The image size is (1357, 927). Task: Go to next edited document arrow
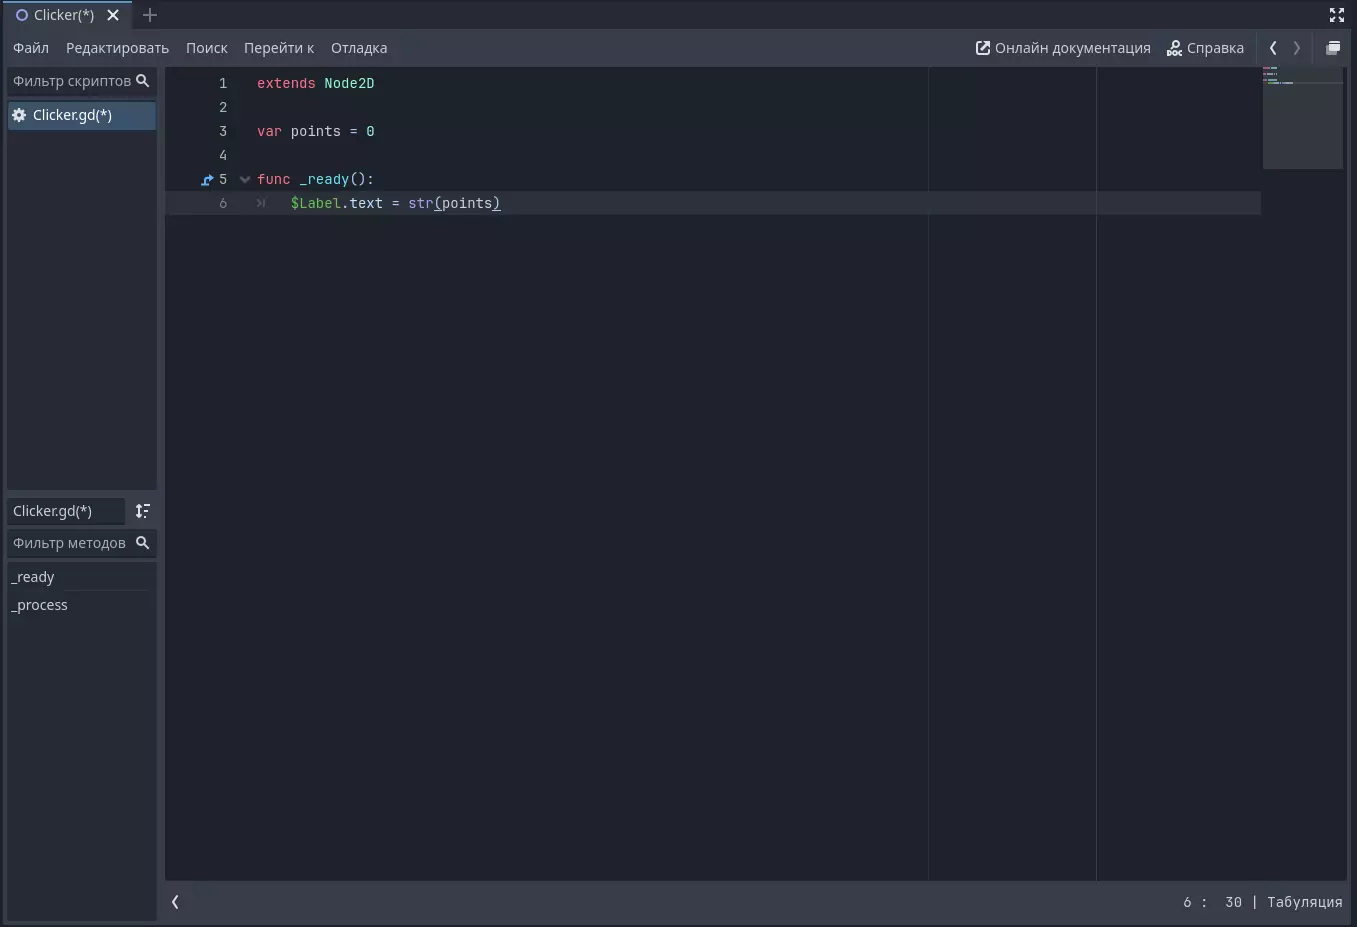pyautogui.click(x=1297, y=48)
